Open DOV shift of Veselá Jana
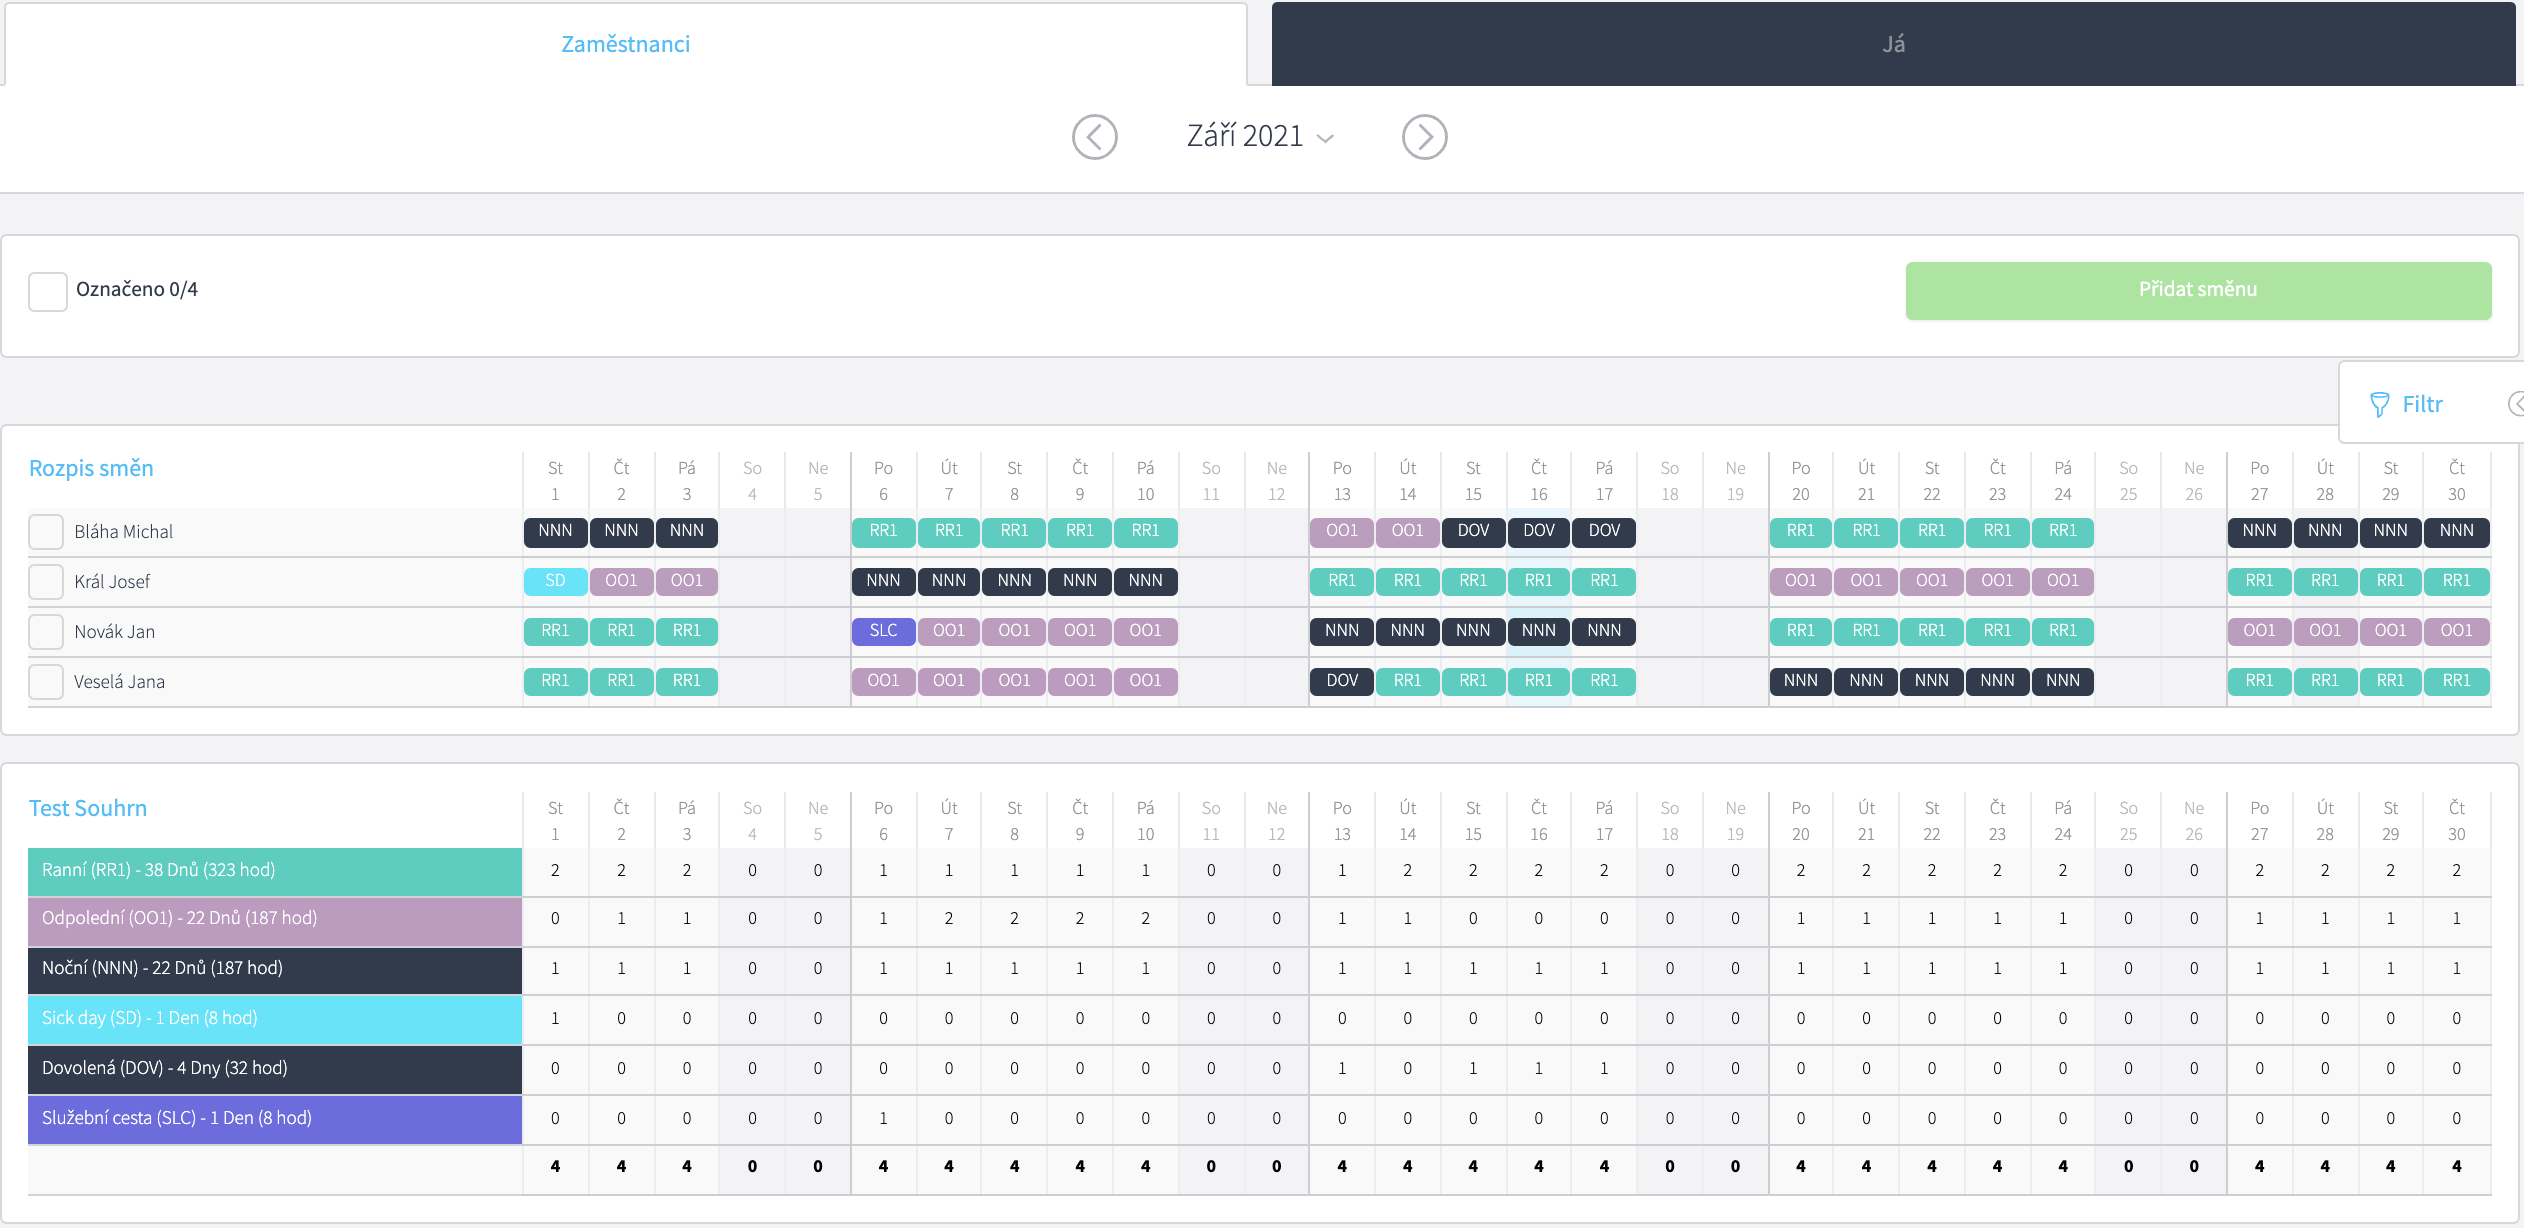Screen dimensions: 2524x1228 (x=1341, y=681)
